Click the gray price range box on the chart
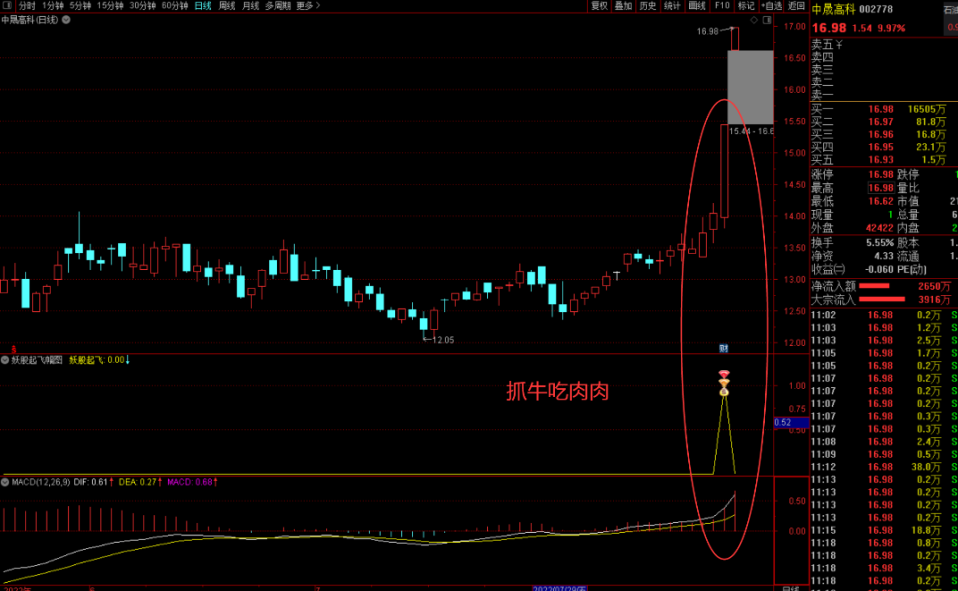This screenshot has width=958, height=591. (749, 87)
